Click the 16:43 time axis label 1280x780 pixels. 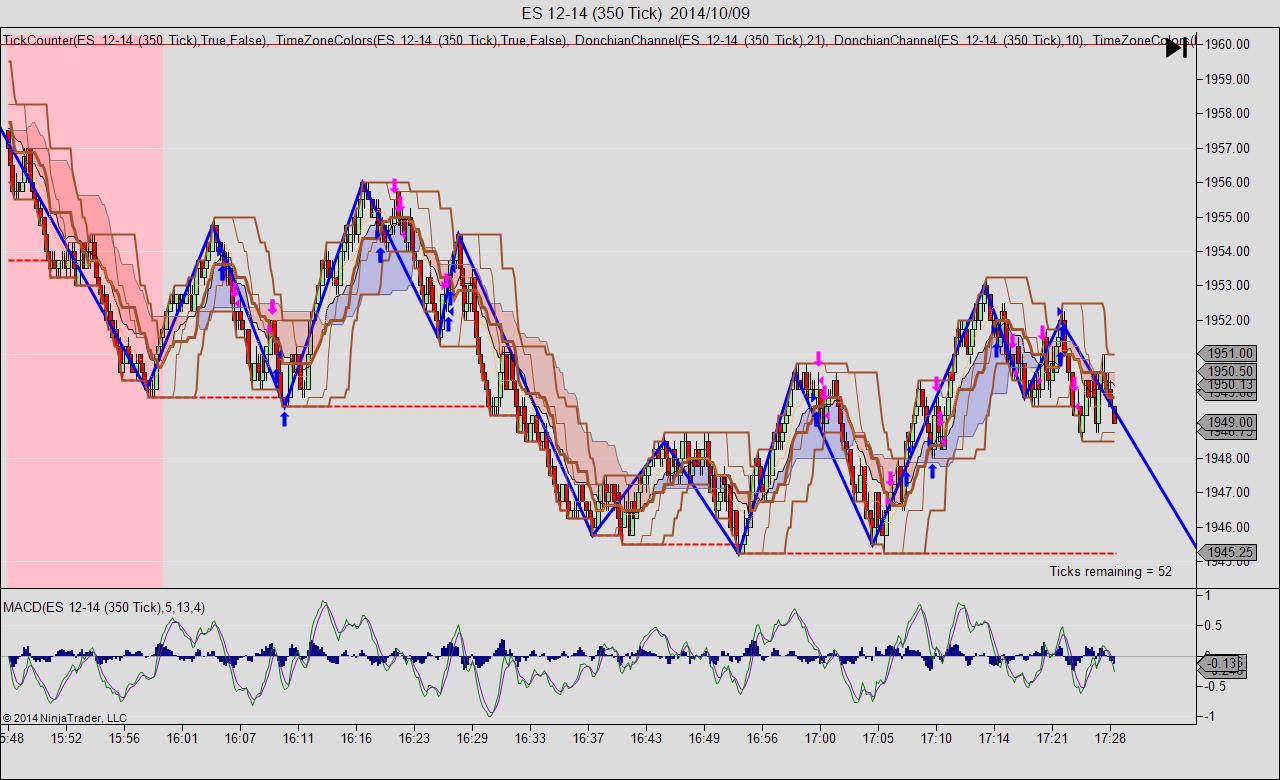pos(646,738)
